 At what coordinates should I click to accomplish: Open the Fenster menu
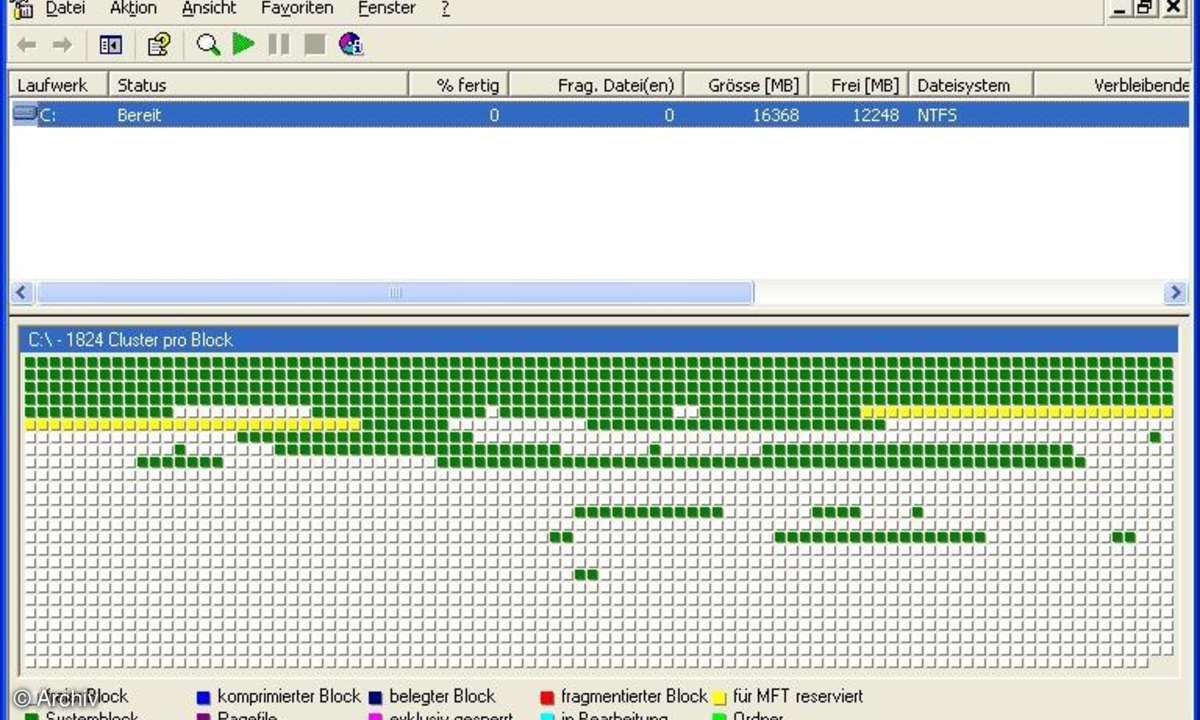pos(386,8)
